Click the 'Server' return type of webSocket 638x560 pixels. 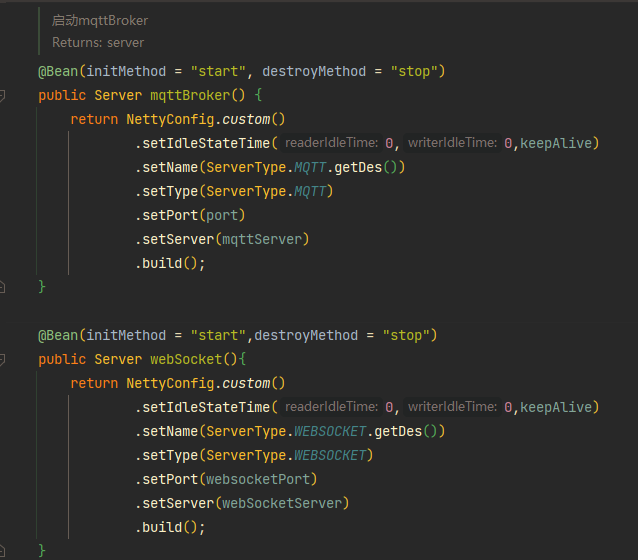tap(118, 359)
